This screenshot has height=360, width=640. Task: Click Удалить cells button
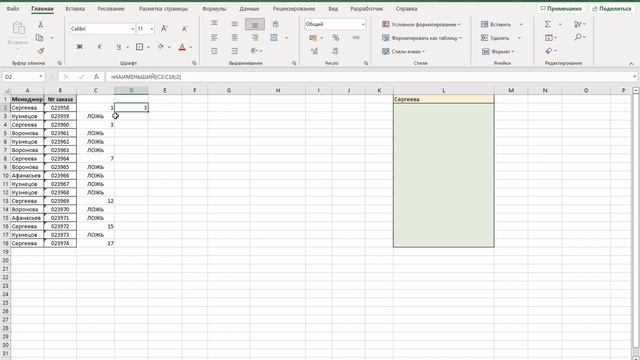(x=495, y=38)
